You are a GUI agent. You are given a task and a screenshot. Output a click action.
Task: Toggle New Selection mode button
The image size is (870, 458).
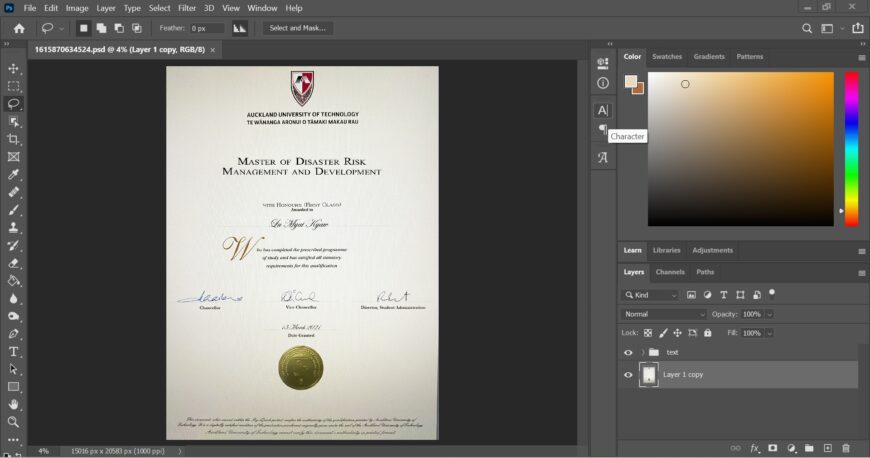(x=83, y=28)
